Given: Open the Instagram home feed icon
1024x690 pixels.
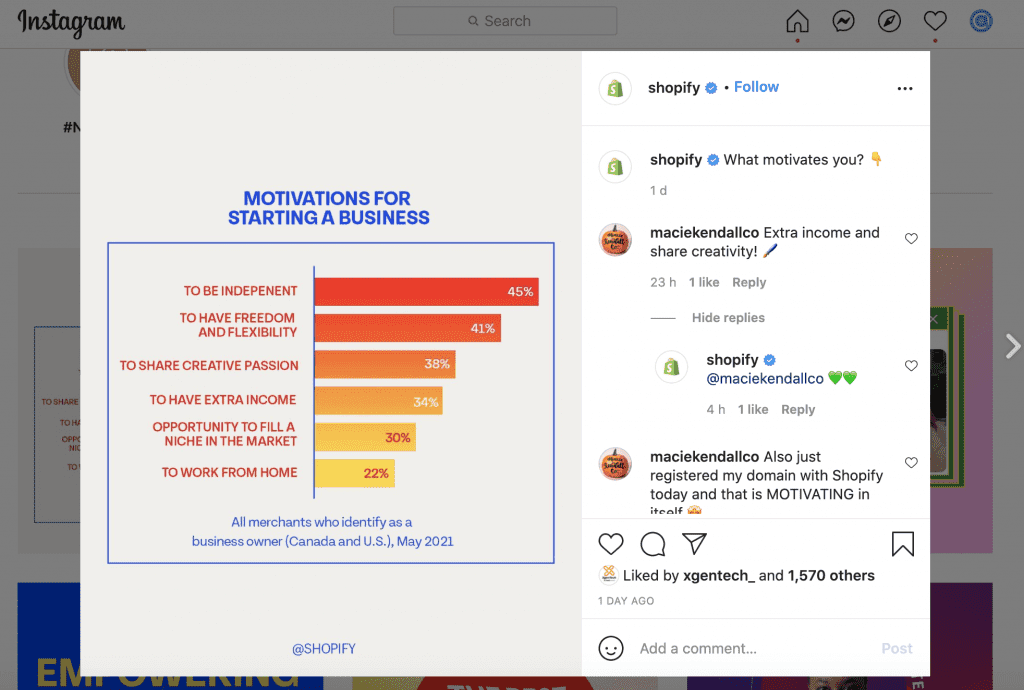Looking at the screenshot, I should [x=797, y=22].
